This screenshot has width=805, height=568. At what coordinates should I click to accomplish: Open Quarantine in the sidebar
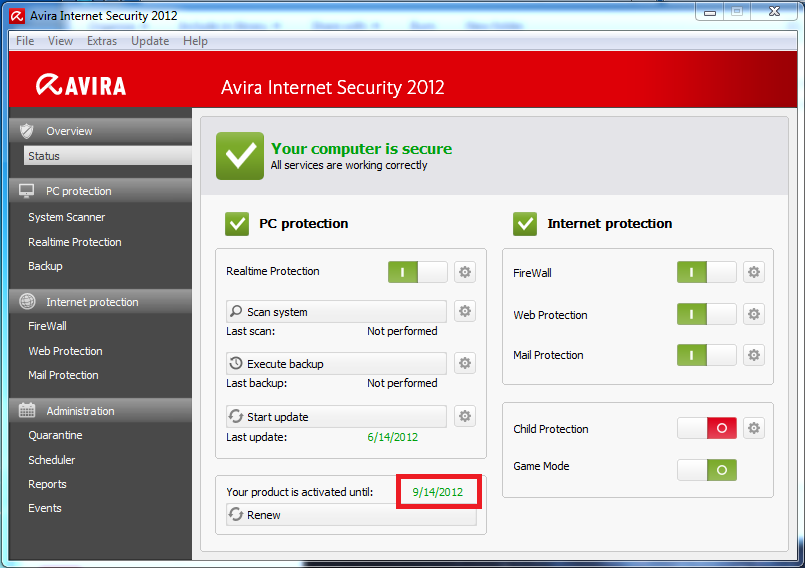click(x=55, y=435)
